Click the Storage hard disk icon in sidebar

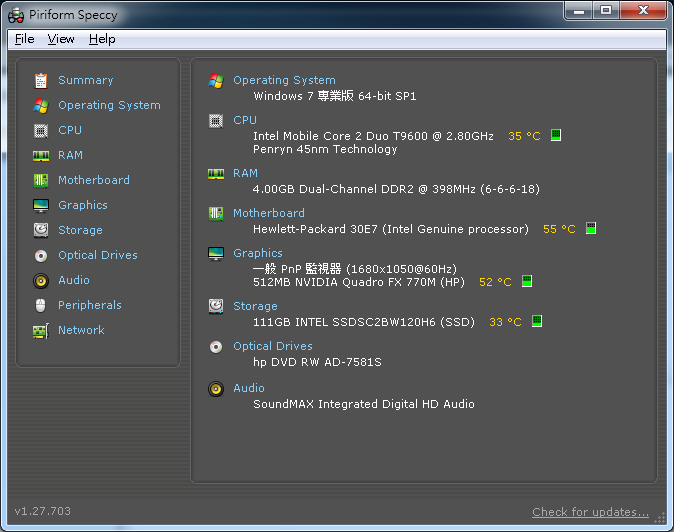point(41,230)
